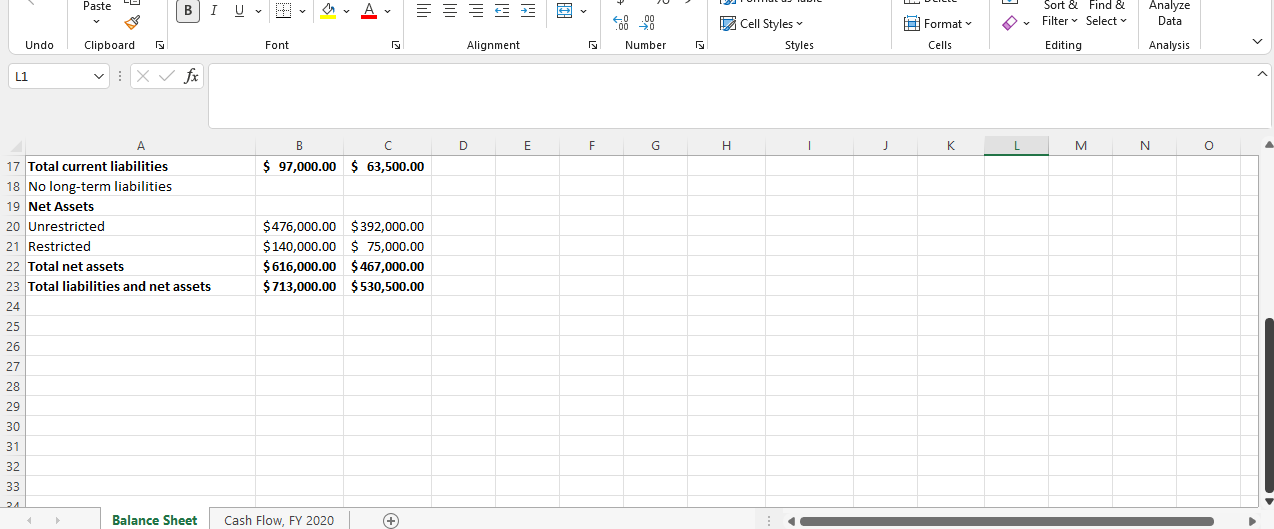The width and height of the screenshot is (1274, 529).
Task: Open Sort & Filter menu
Action: point(1060,13)
